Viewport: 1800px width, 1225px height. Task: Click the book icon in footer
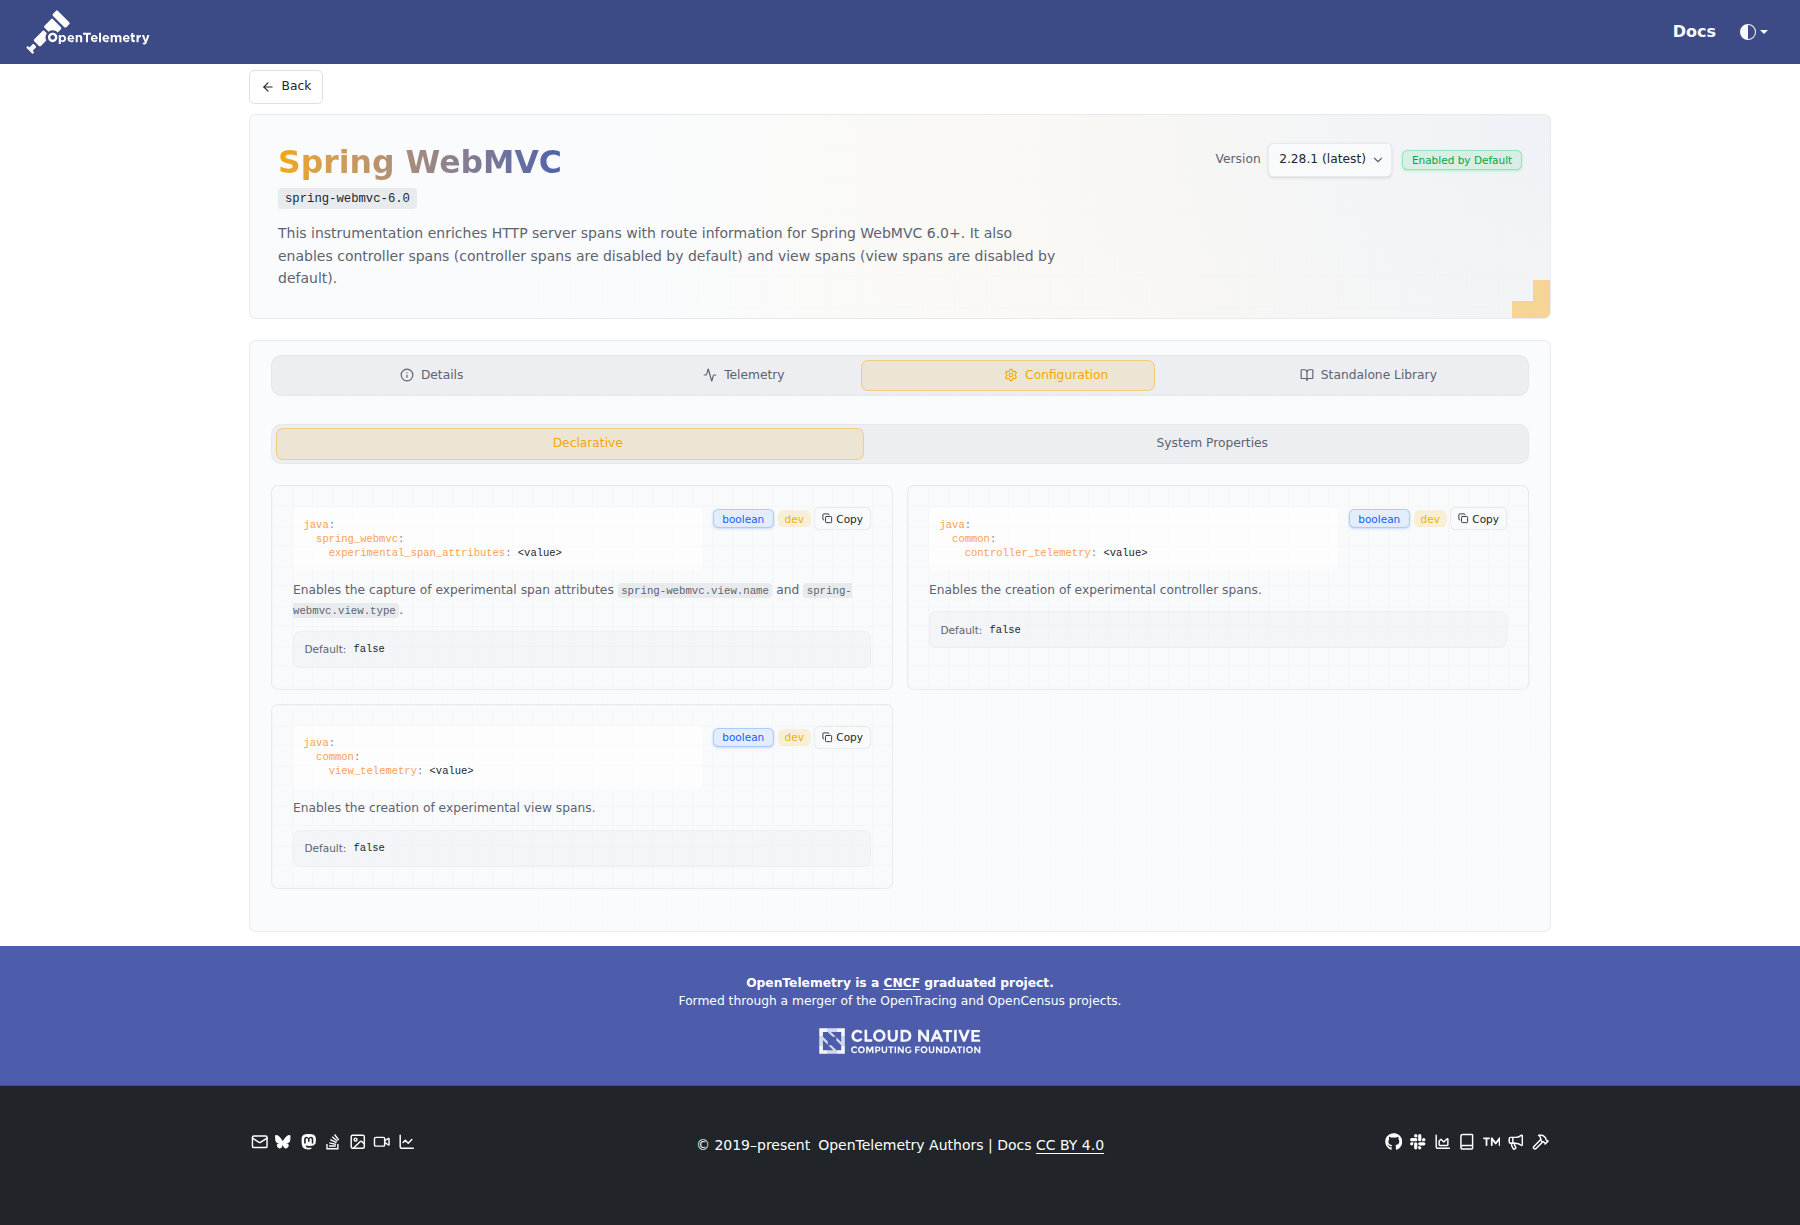pos(1466,1142)
